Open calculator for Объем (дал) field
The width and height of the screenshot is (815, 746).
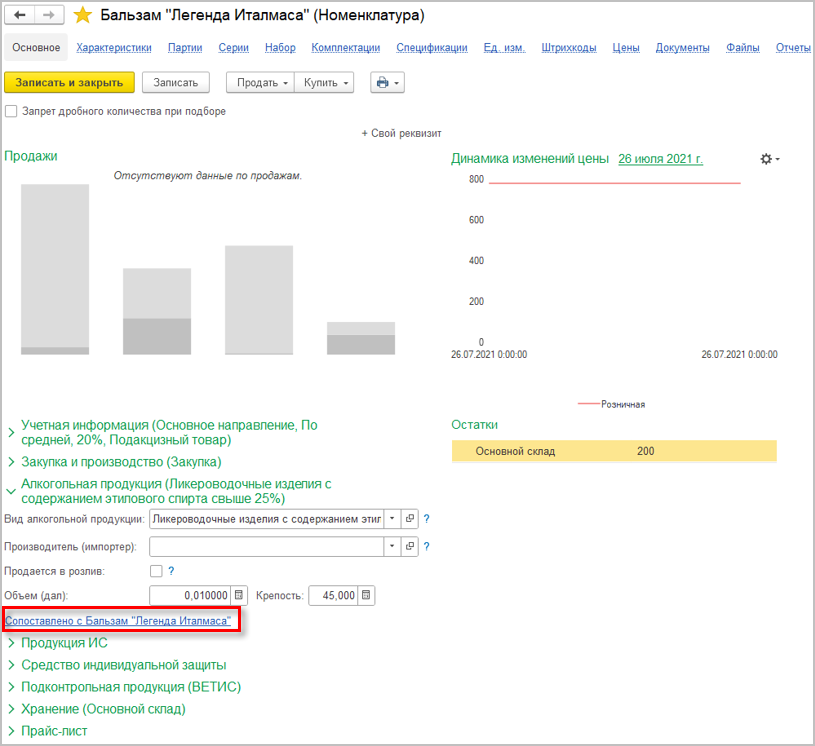pos(238,596)
